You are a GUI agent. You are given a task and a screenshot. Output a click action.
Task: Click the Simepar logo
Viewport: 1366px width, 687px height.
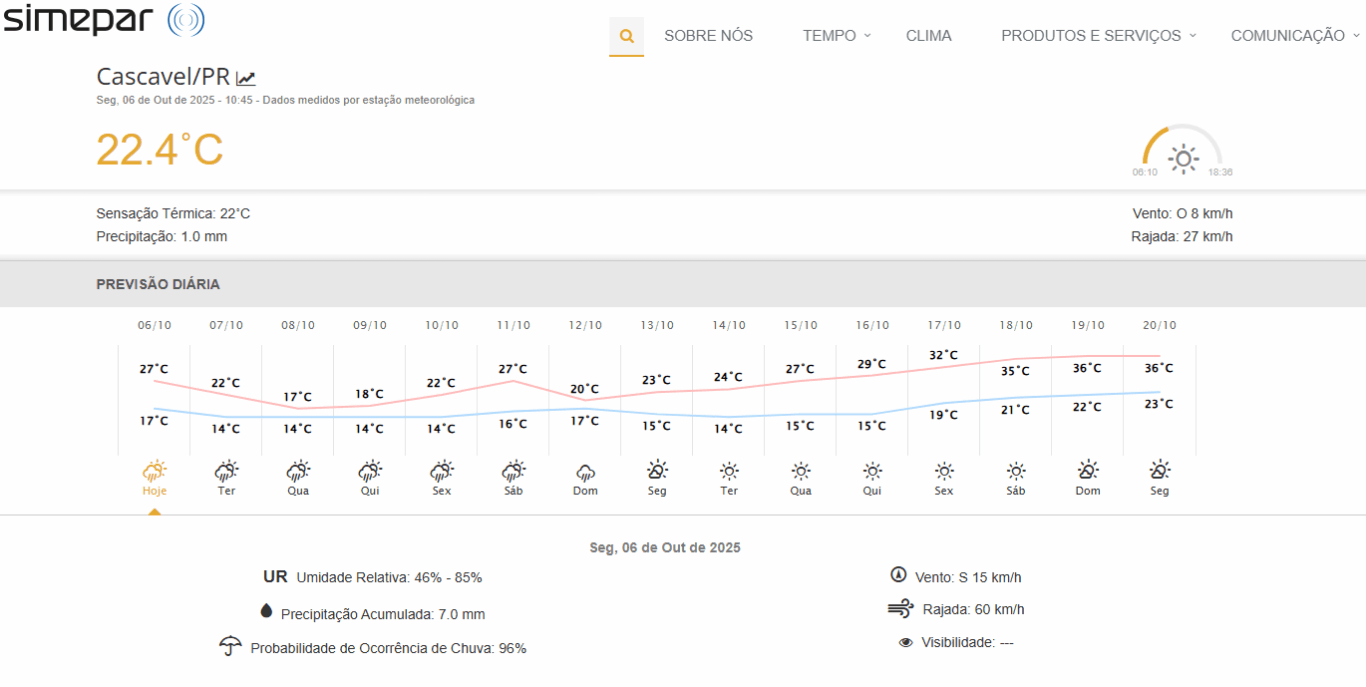click(103, 20)
